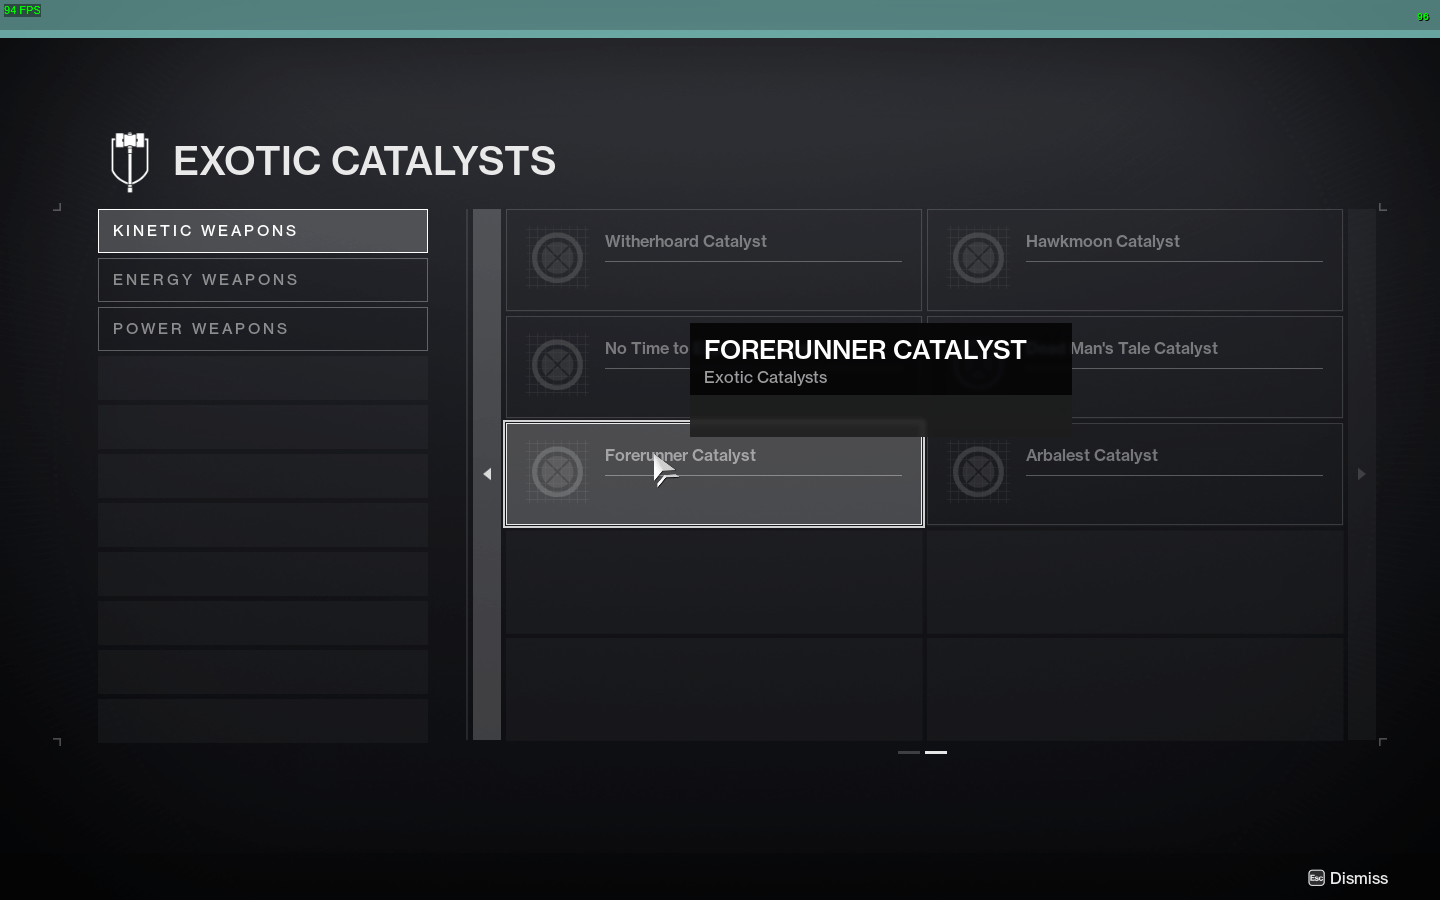
Task: Click the No Time to Explain catalyst icon
Action: pos(557,365)
